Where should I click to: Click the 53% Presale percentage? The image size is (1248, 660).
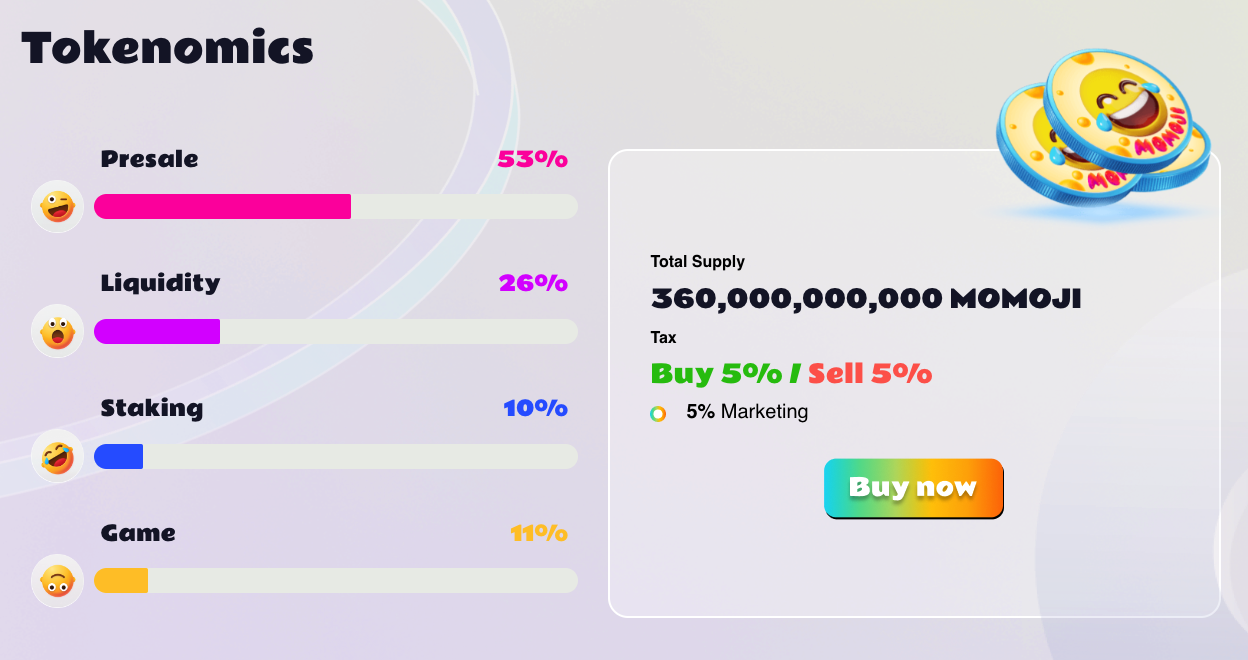click(x=532, y=159)
